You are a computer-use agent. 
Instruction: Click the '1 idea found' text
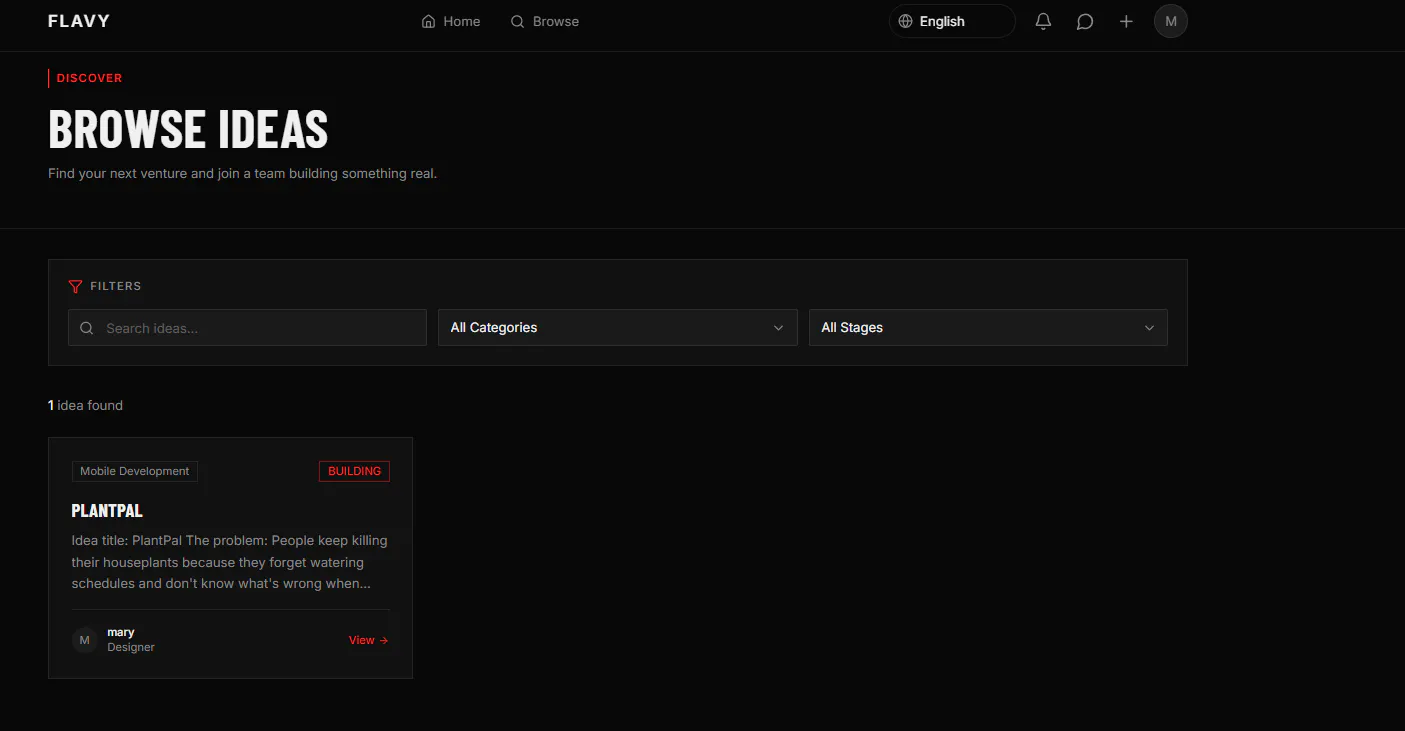pyautogui.click(x=85, y=405)
